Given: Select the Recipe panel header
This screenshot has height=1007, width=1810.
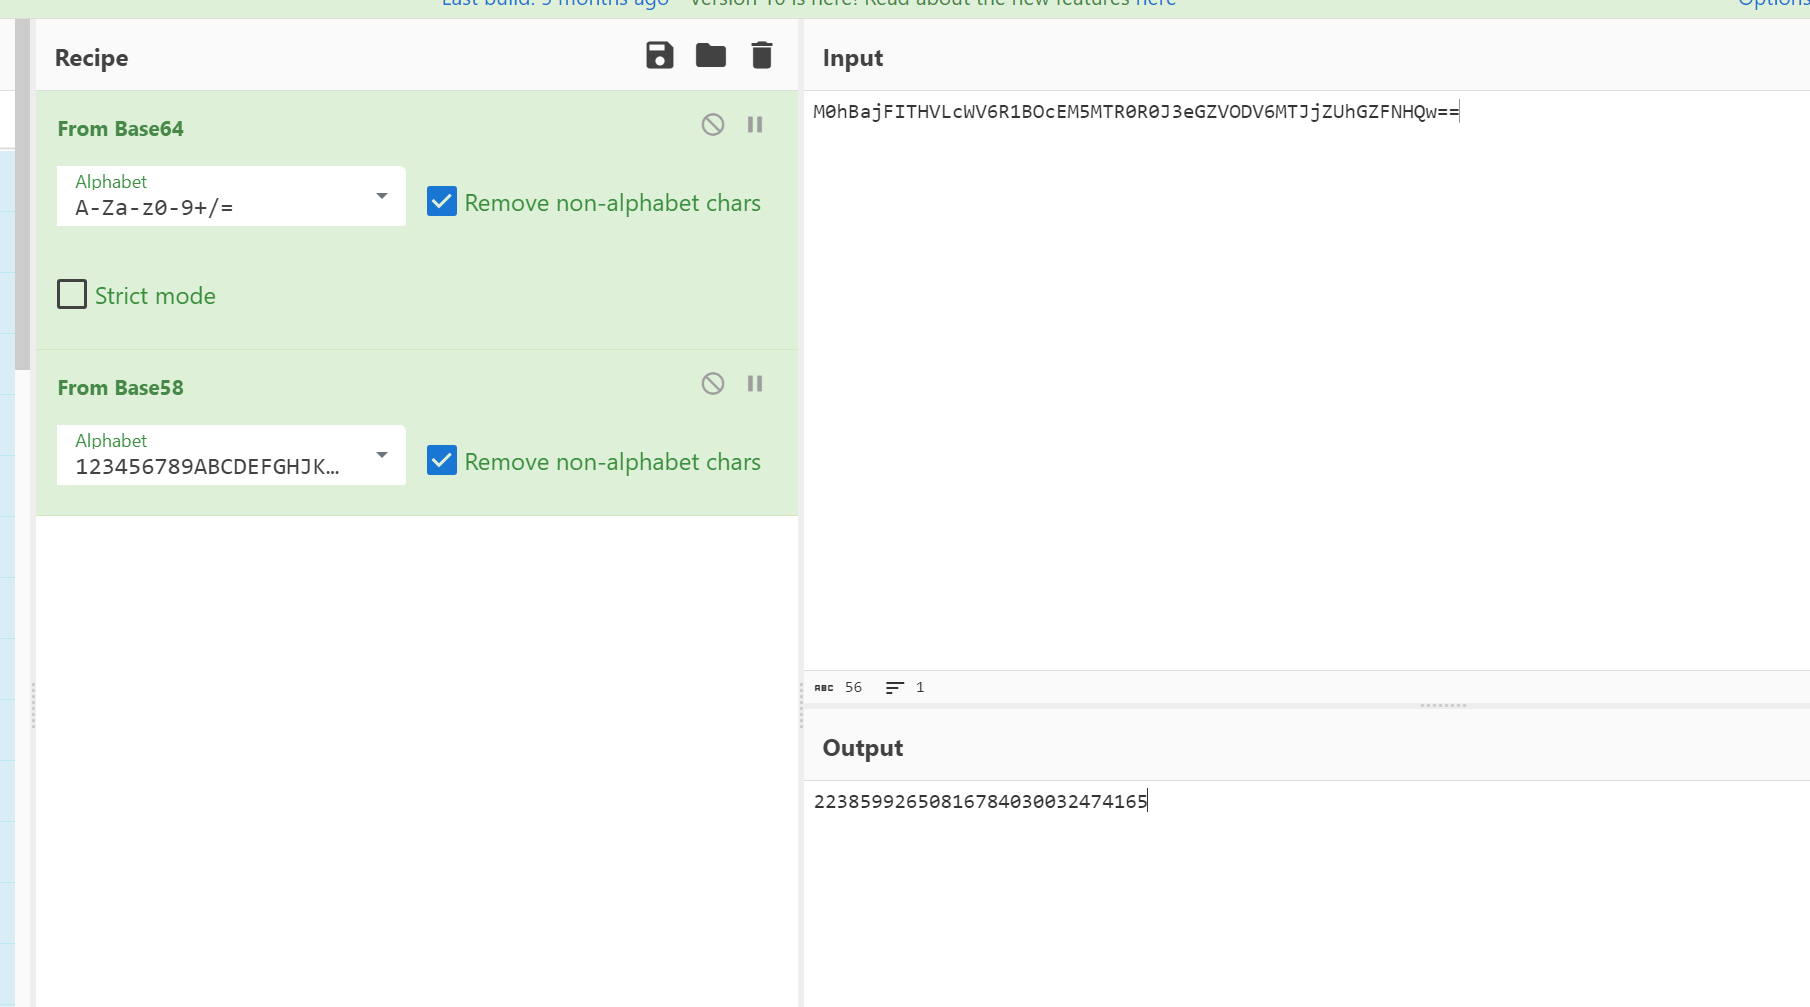Looking at the screenshot, I should pyautogui.click(x=91, y=57).
